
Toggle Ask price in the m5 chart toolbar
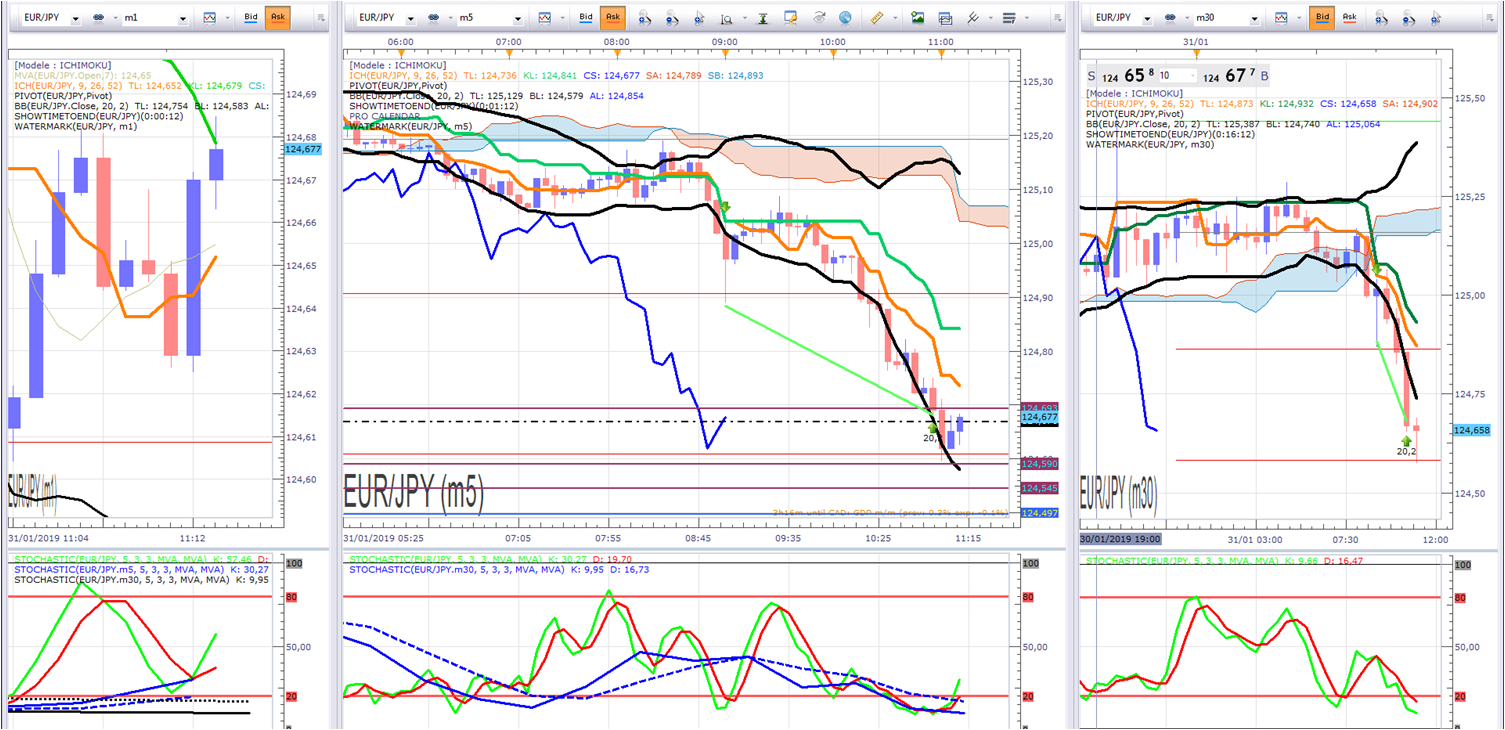613,18
